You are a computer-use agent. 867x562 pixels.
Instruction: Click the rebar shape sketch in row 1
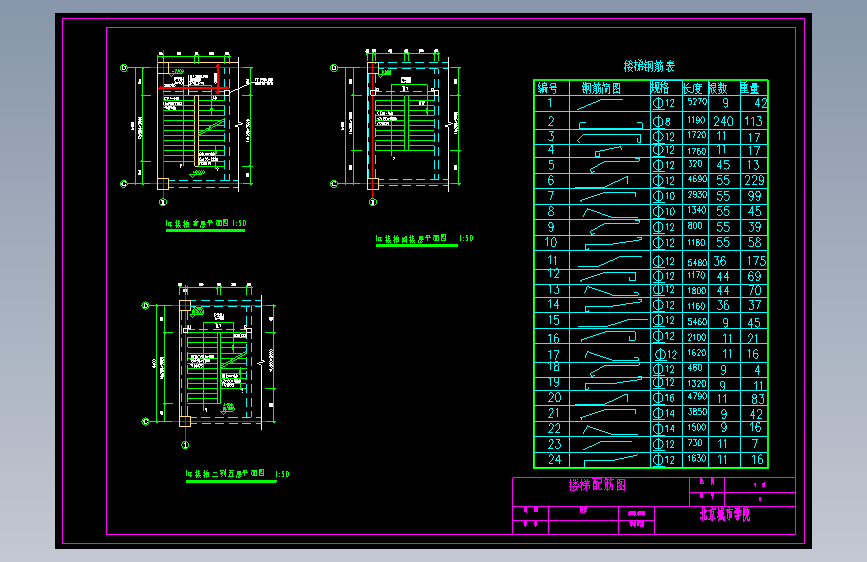[600, 103]
